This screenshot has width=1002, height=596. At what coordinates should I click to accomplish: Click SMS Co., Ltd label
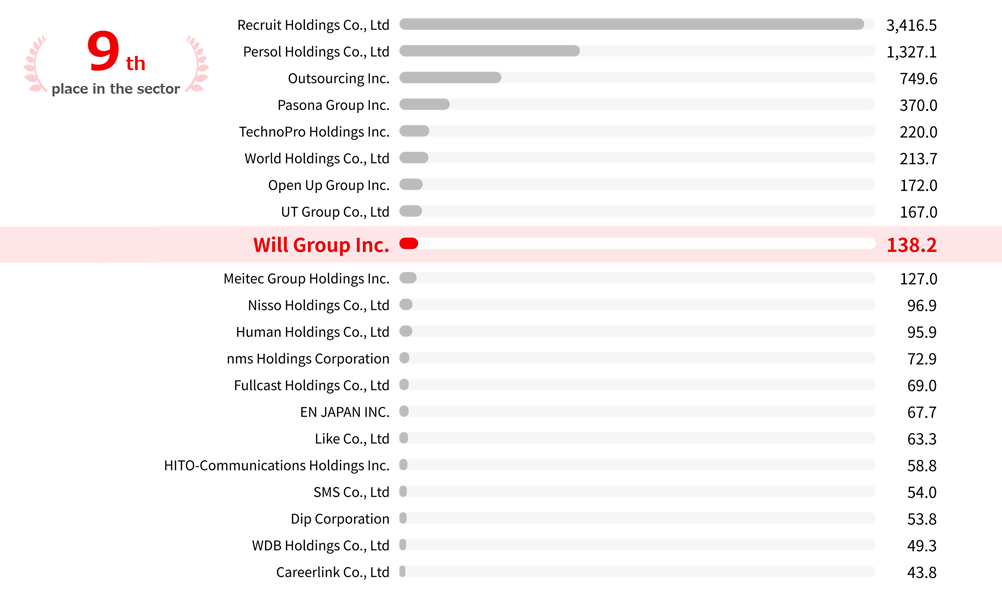coord(351,493)
